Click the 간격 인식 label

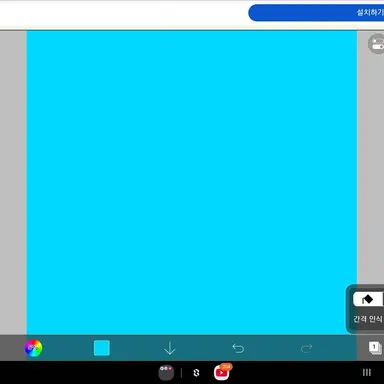click(x=368, y=319)
